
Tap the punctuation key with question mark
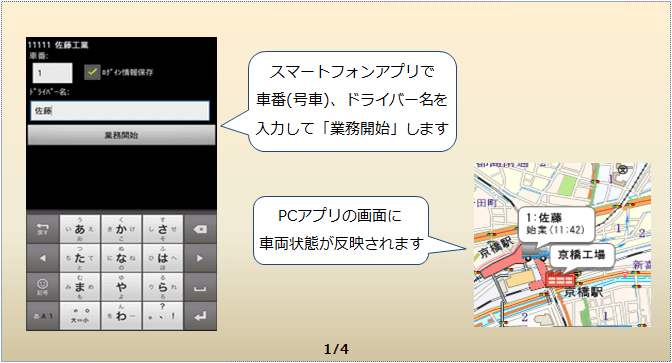(163, 316)
